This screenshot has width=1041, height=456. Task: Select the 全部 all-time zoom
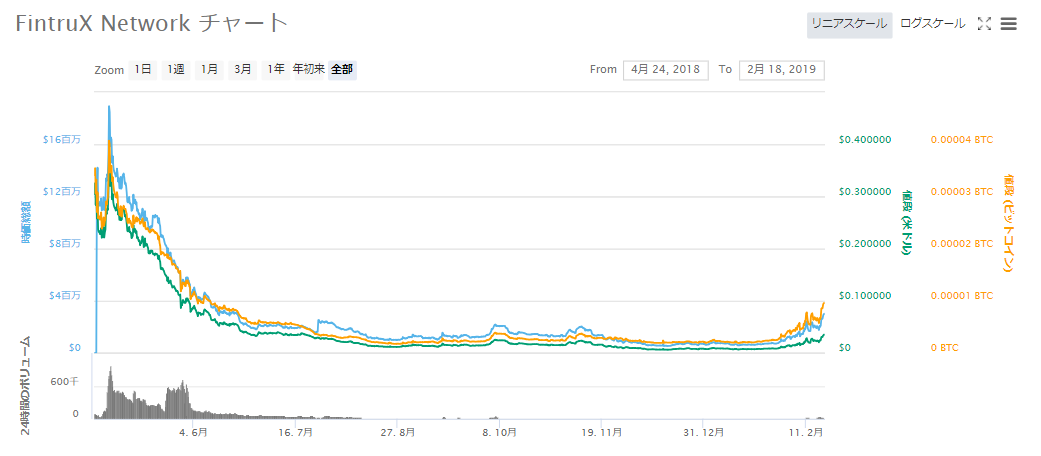coord(342,70)
